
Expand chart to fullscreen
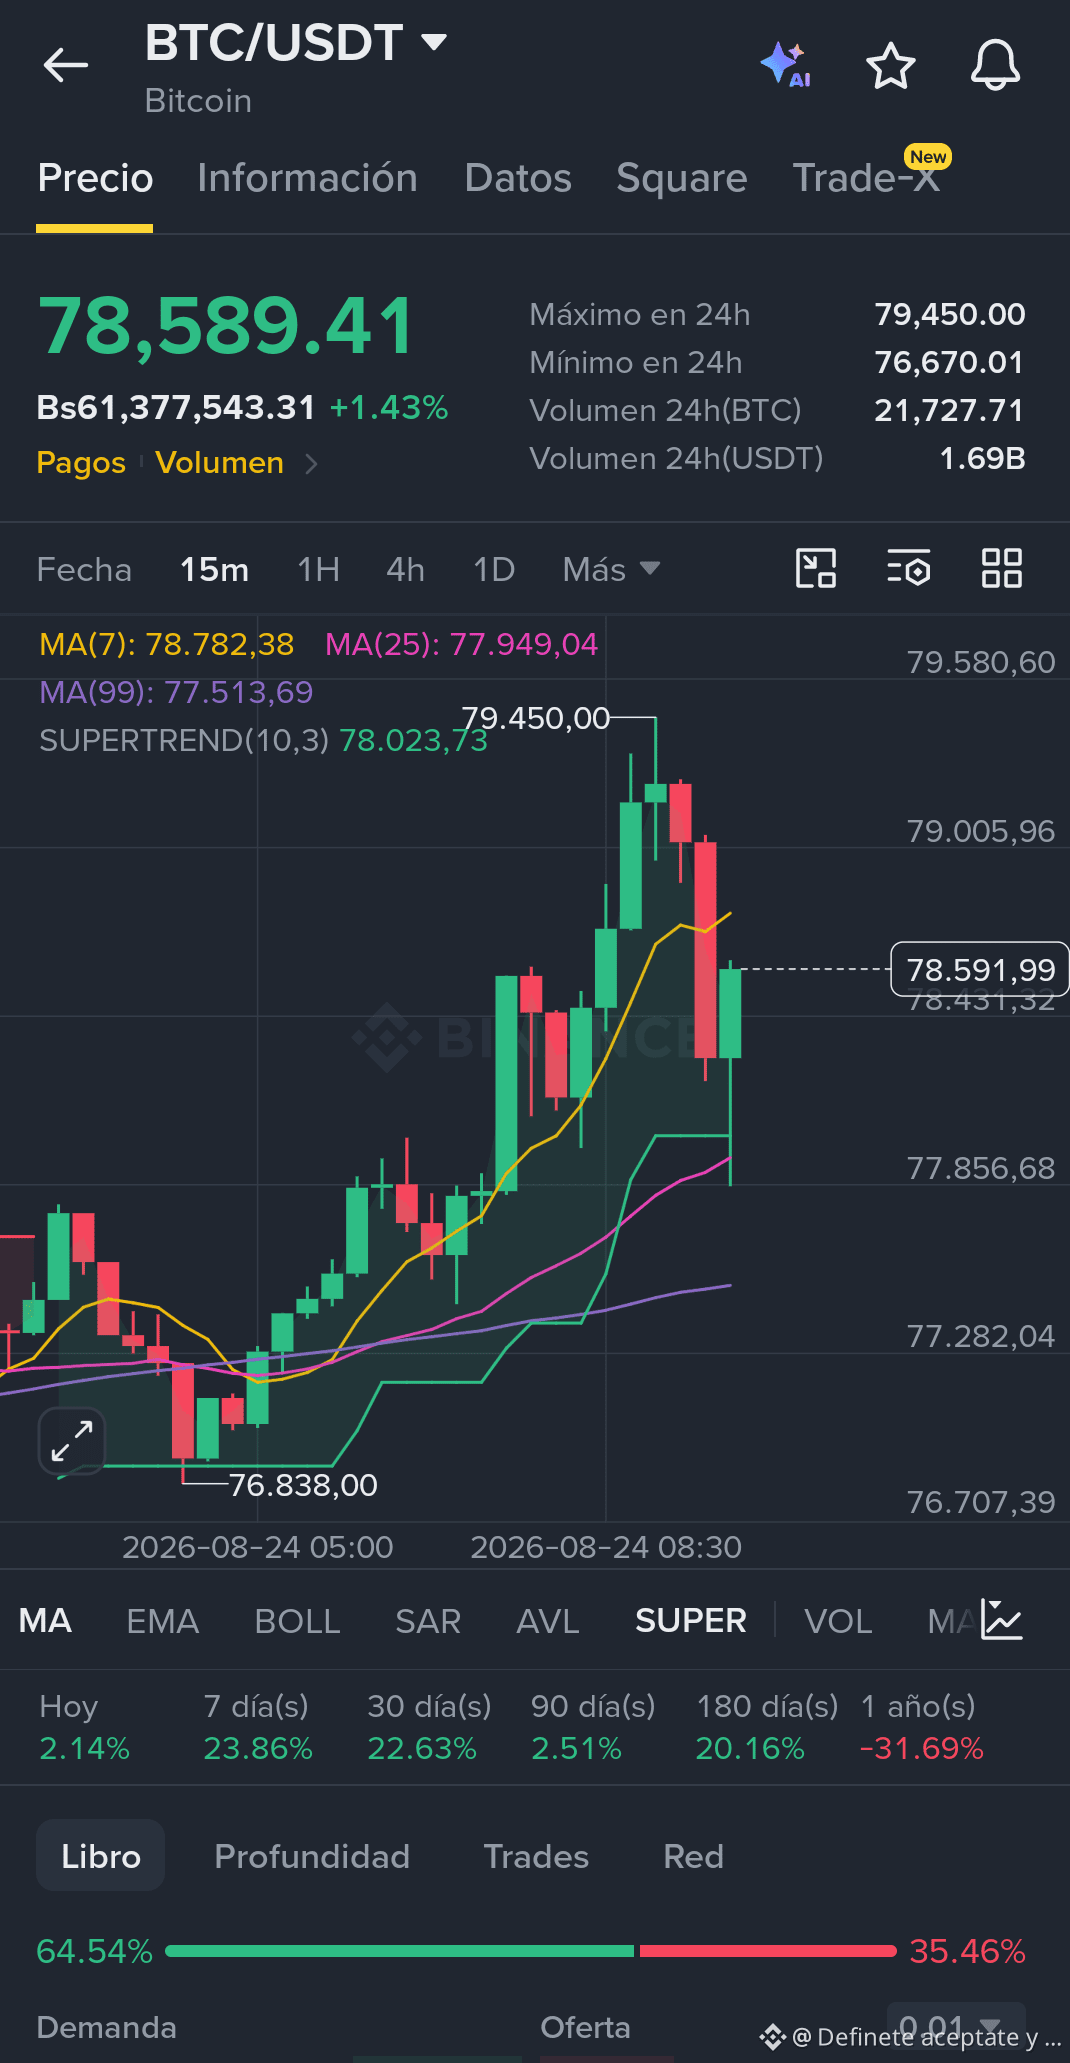72,1442
